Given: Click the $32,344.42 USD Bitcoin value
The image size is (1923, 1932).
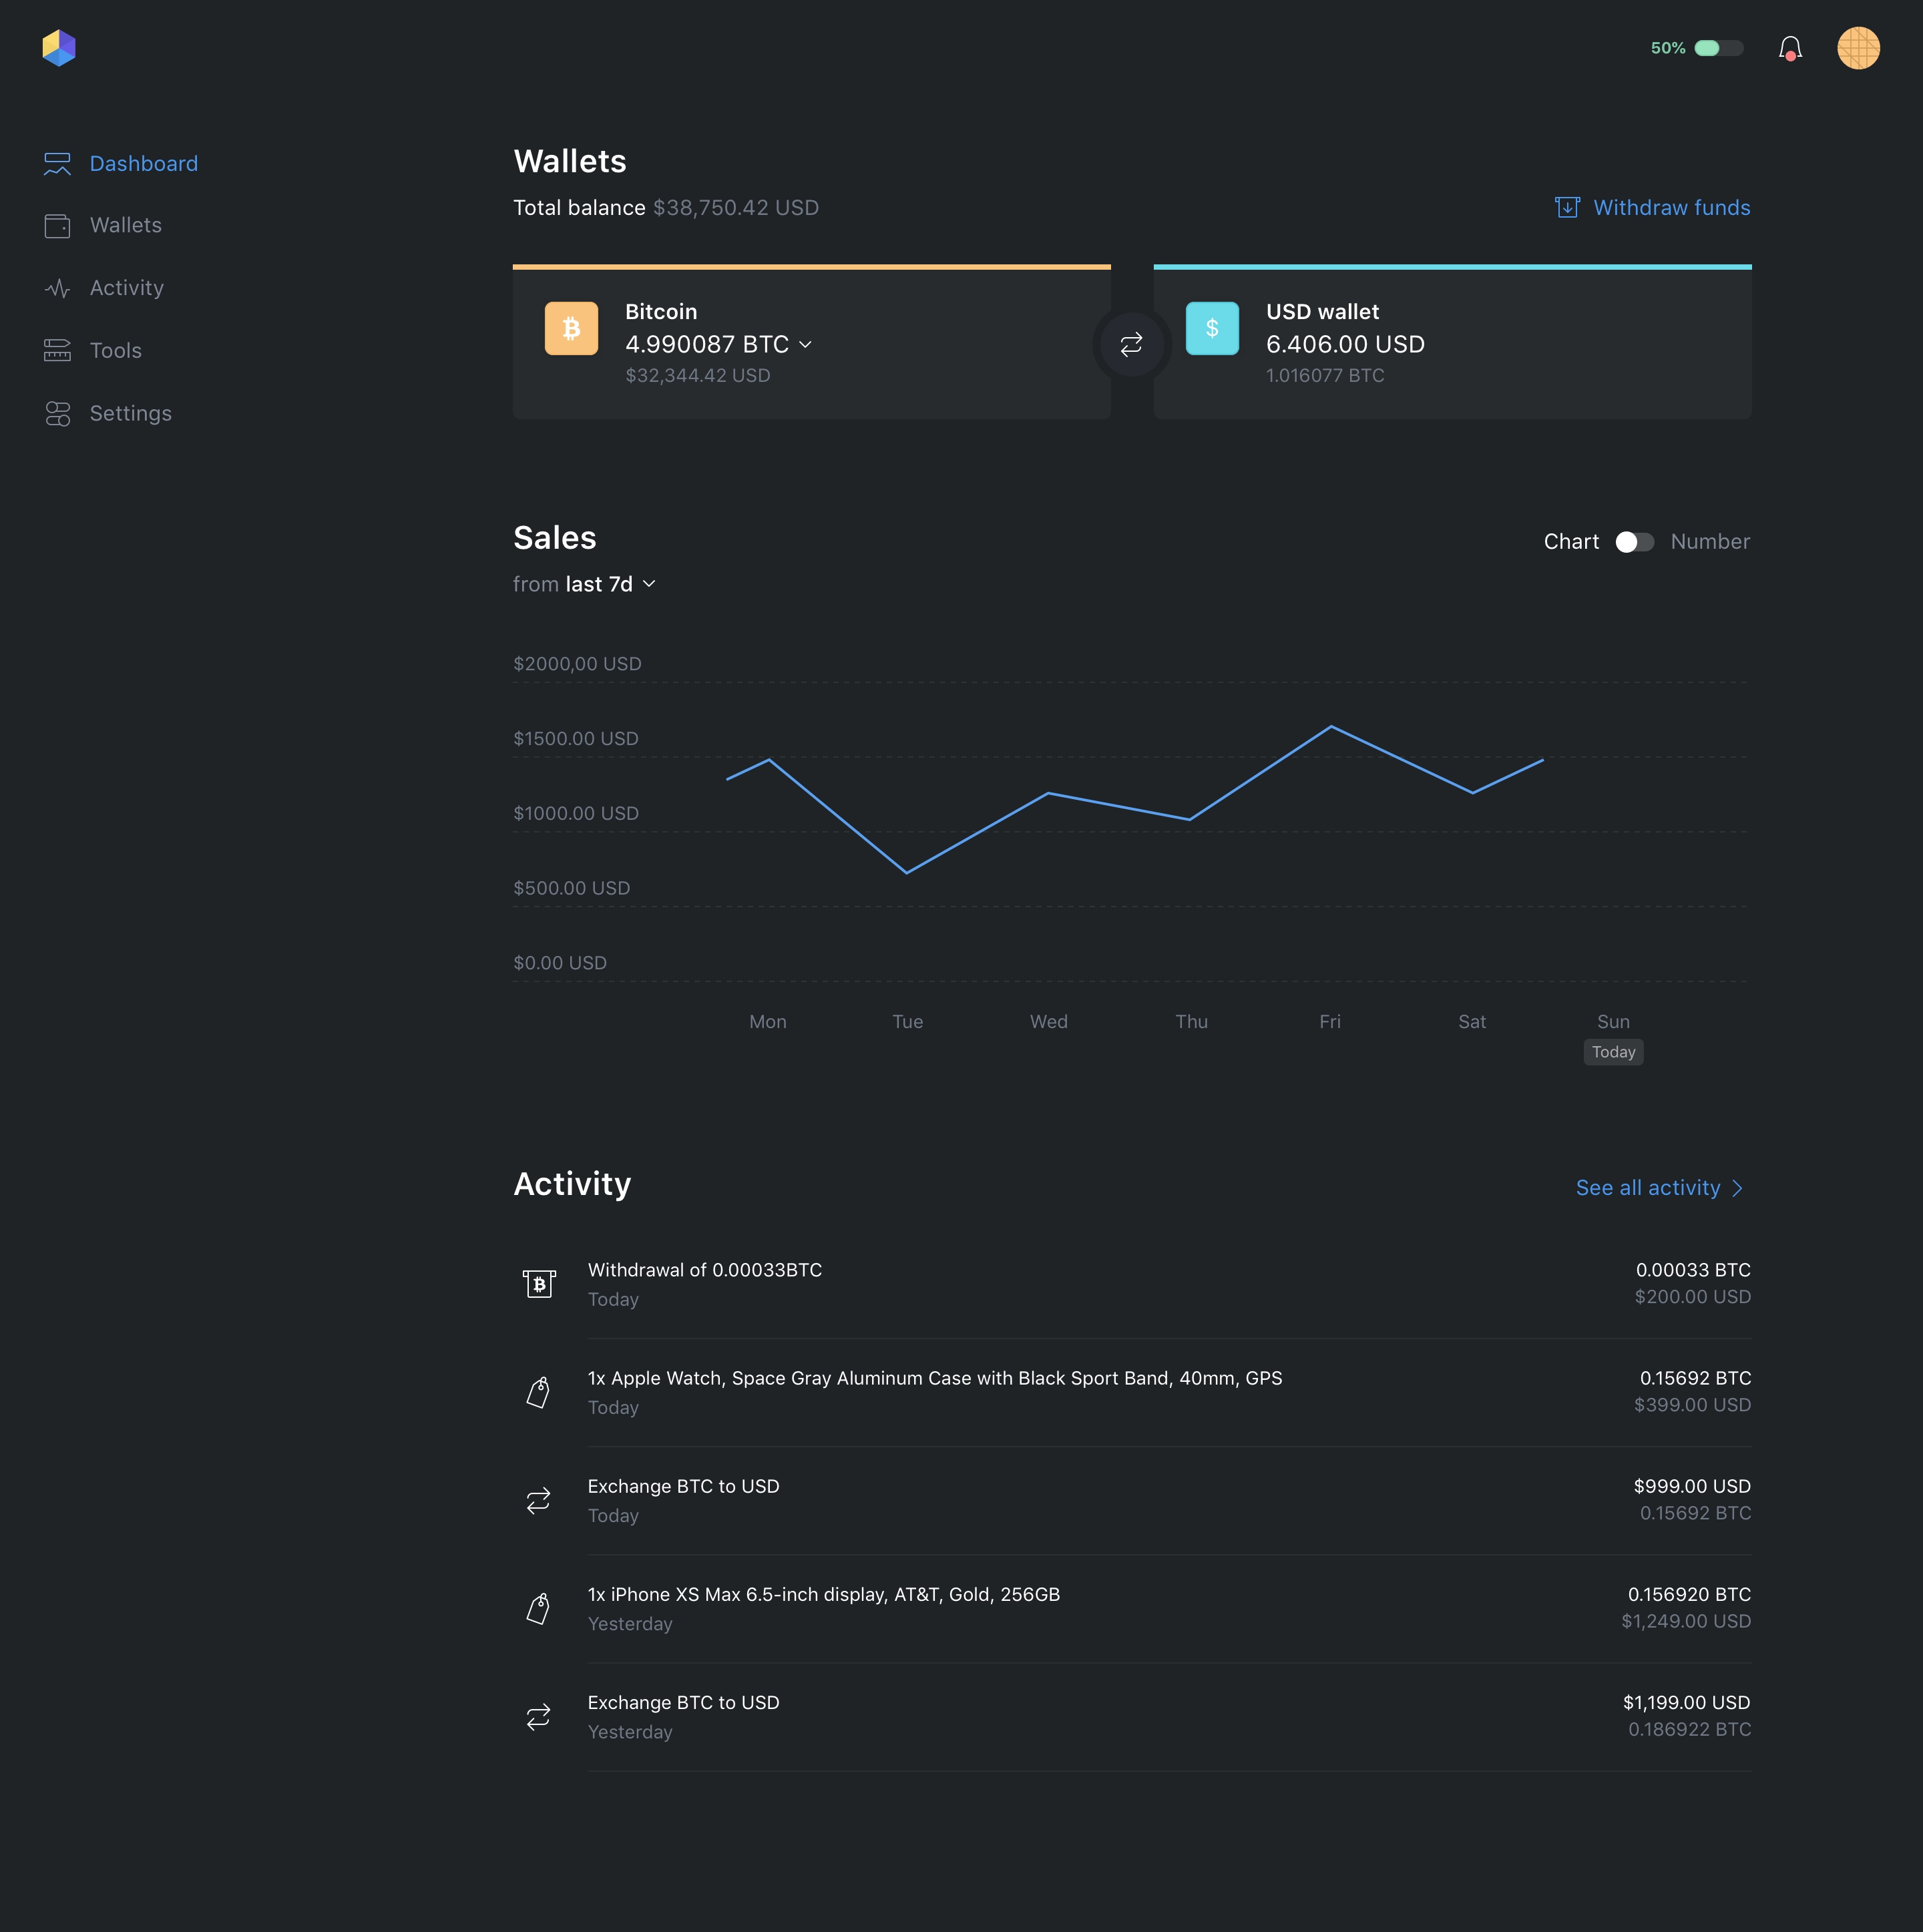Looking at the screenshot, I should (x=697, y=376).
